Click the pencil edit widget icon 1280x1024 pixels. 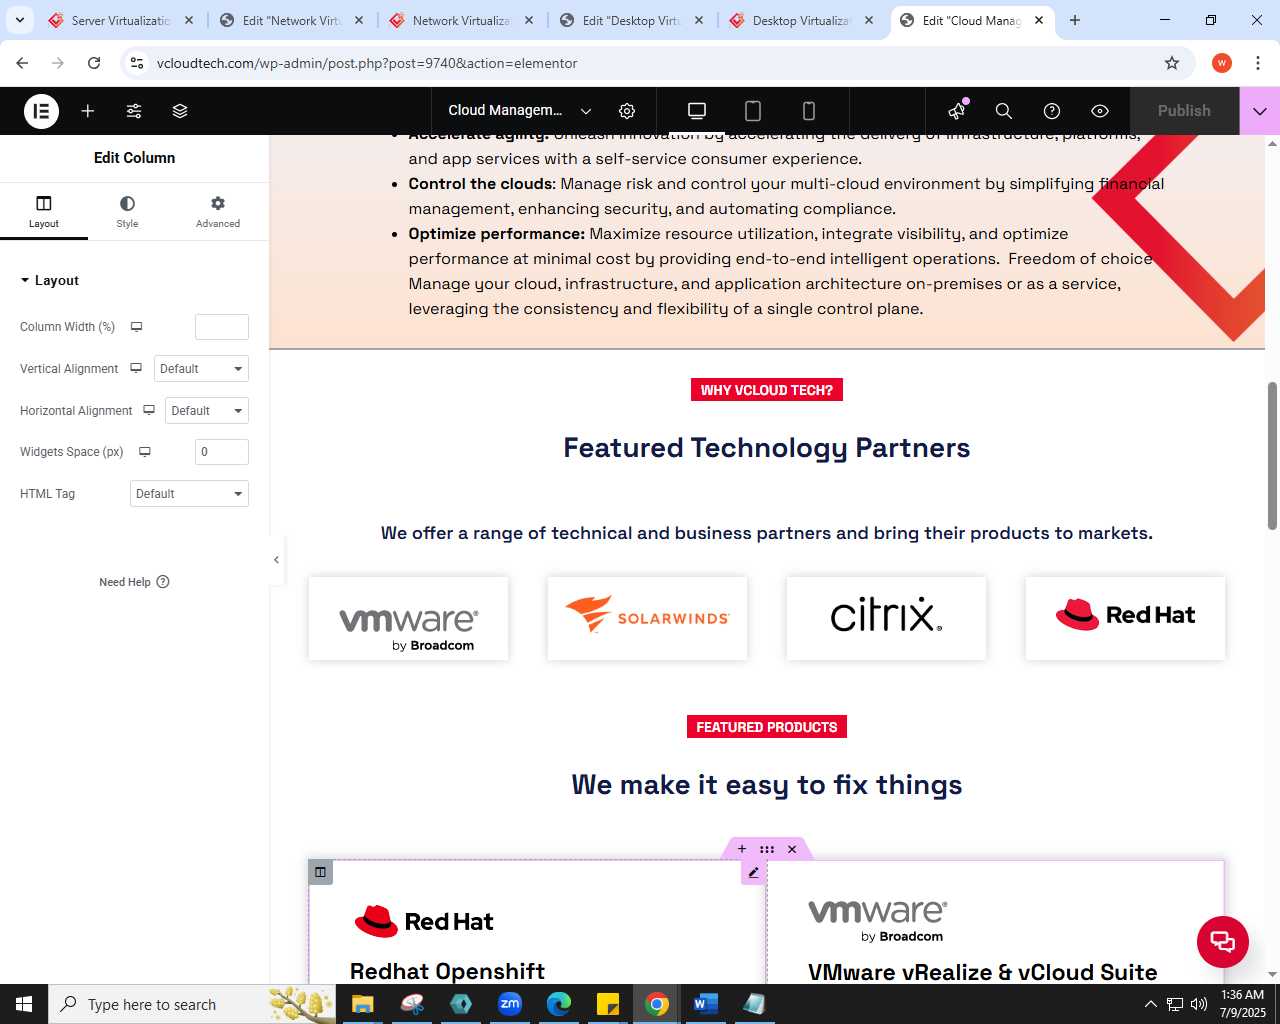tap(753, 873)
